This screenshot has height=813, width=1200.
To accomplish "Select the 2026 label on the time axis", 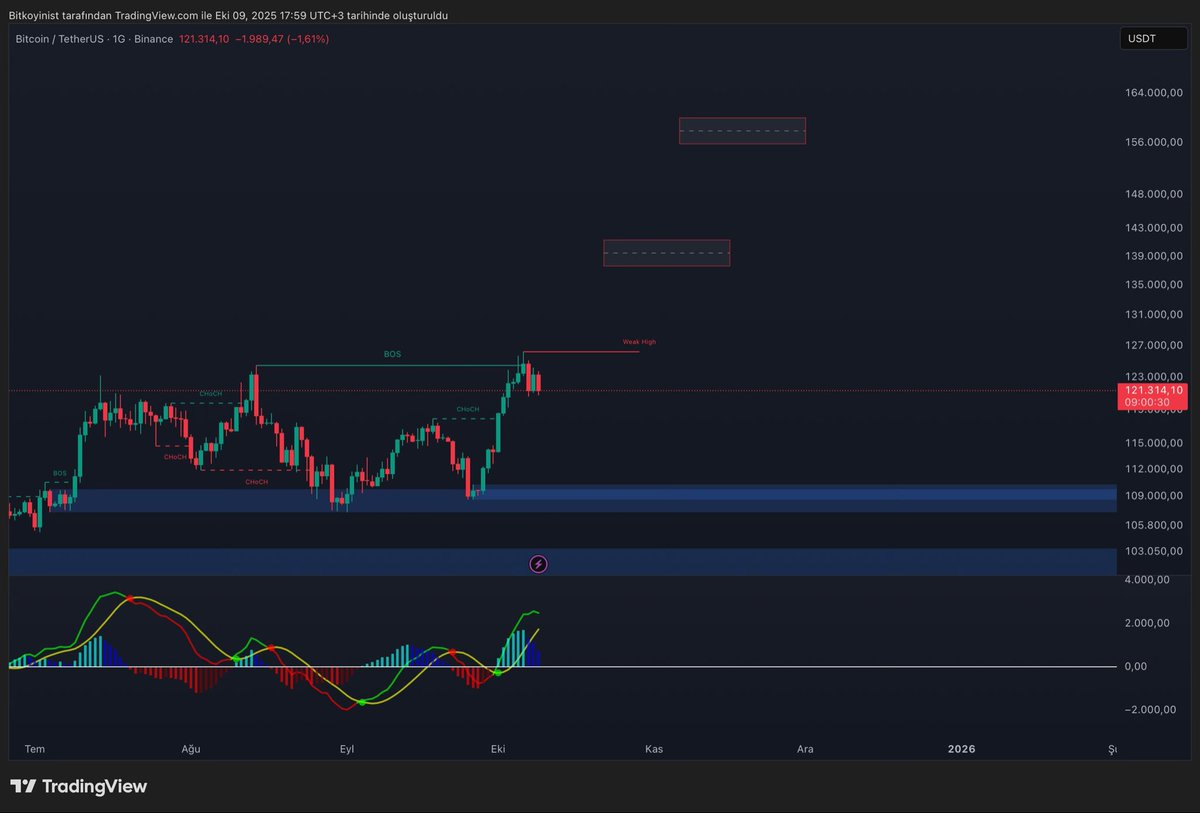I will point(961,748).
